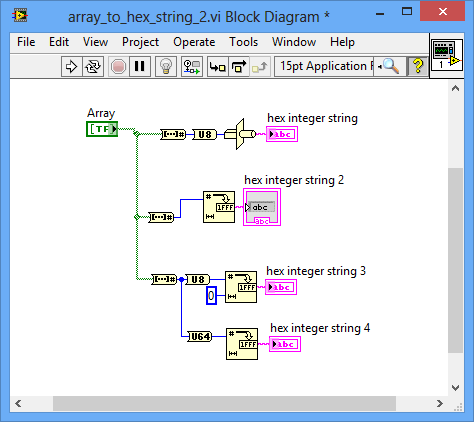Minimize the Block Diagram window

[x=380, y=14]
